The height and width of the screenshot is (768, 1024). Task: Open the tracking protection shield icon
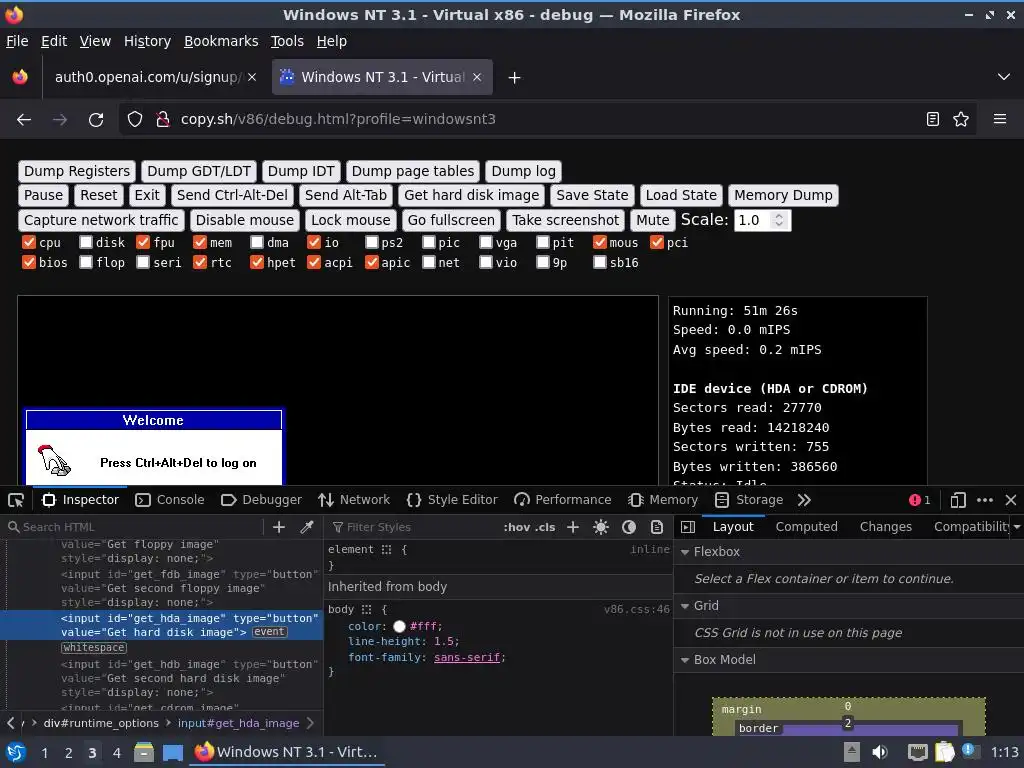[135, 120]
